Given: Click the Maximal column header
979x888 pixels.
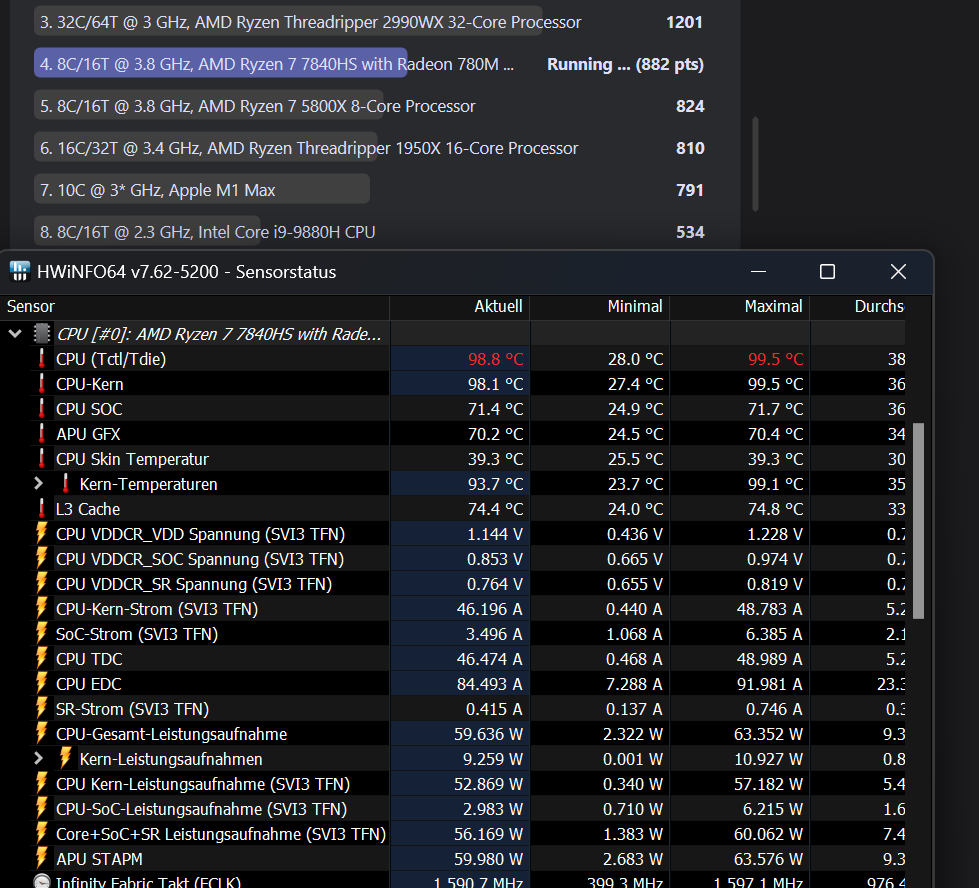Looking at the screenshot, I should coord(775,306).
